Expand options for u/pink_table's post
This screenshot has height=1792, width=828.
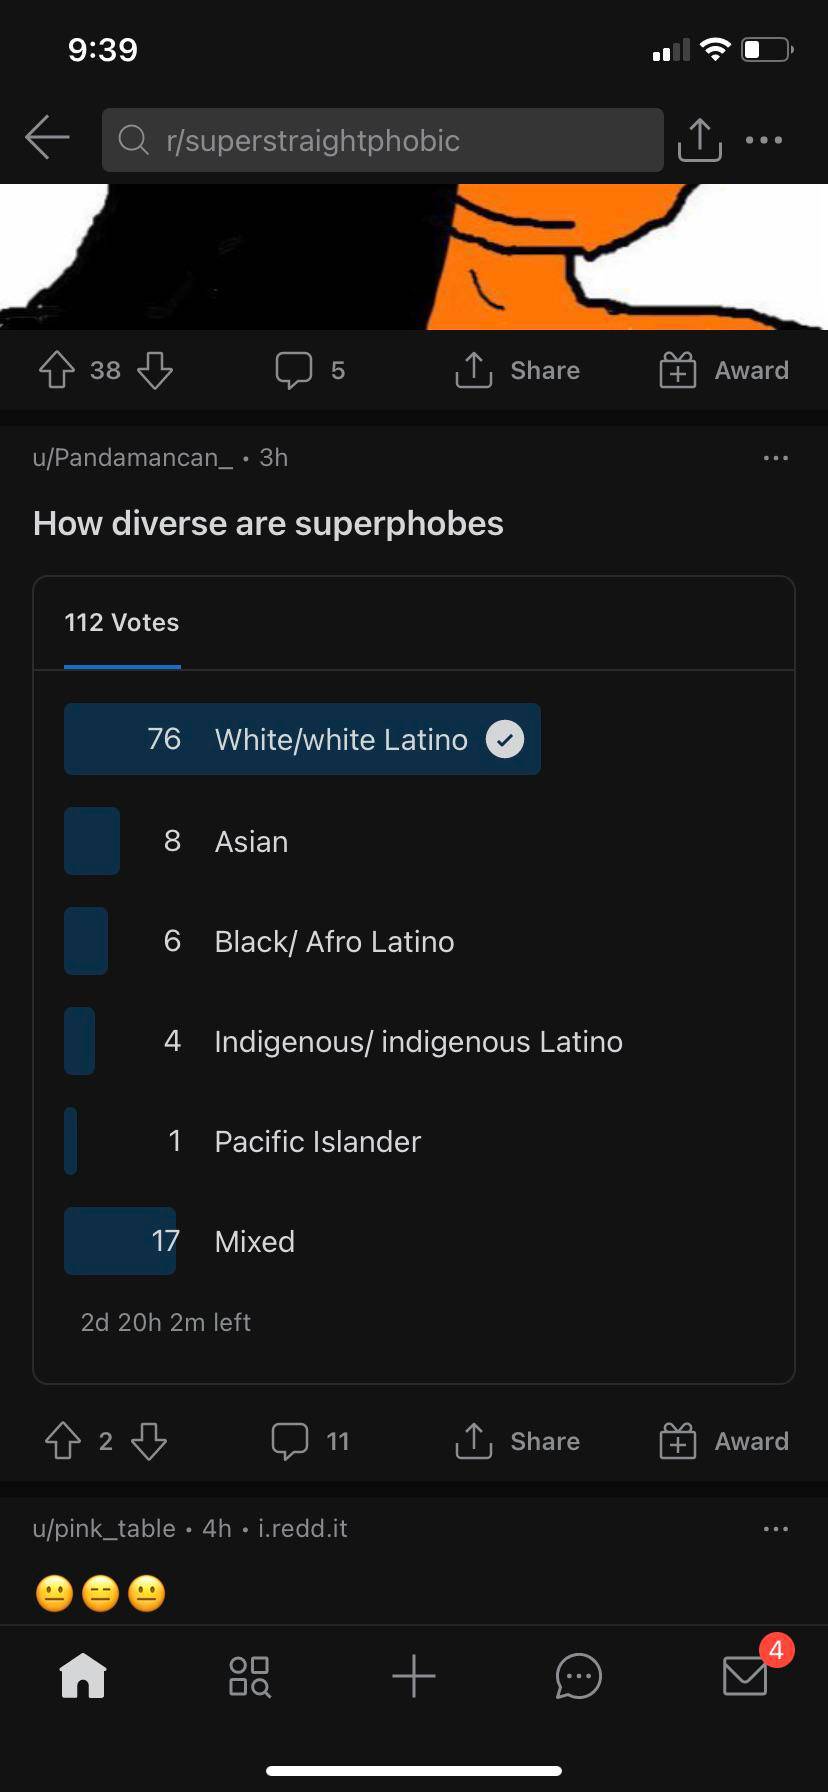(x=776, y=1528)
